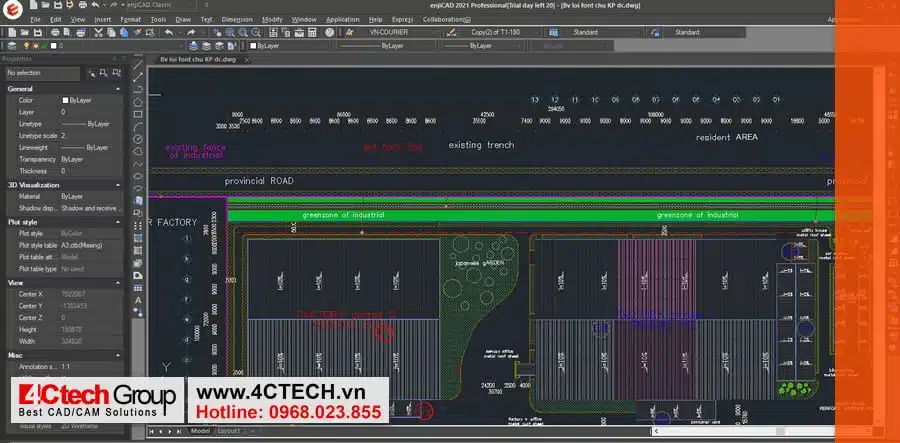Screen dimensions: 900x443
Task: Select the Spline tool in draw toolbar
Action: click(x=138, y=164)
